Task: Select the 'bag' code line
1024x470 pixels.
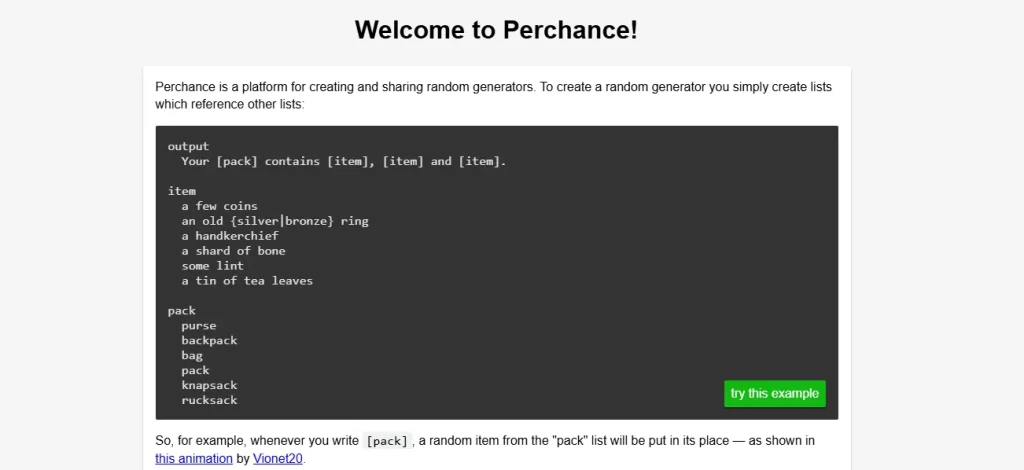Action: pos(192,356)
